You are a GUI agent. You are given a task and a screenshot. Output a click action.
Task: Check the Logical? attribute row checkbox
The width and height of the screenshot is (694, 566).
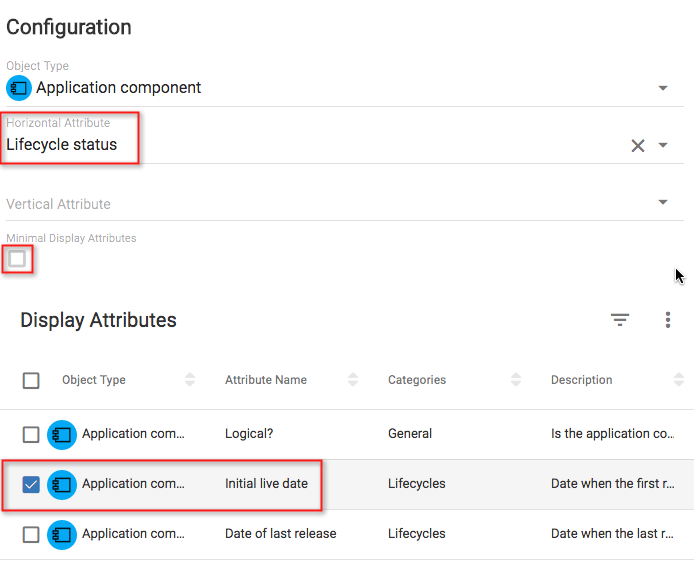31,434
